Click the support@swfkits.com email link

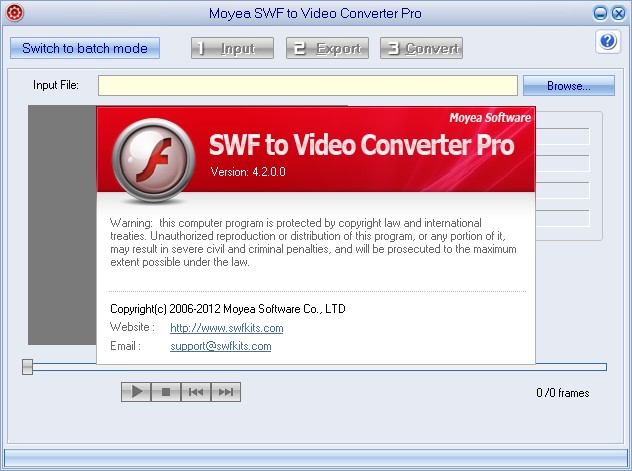coord(220,346)
